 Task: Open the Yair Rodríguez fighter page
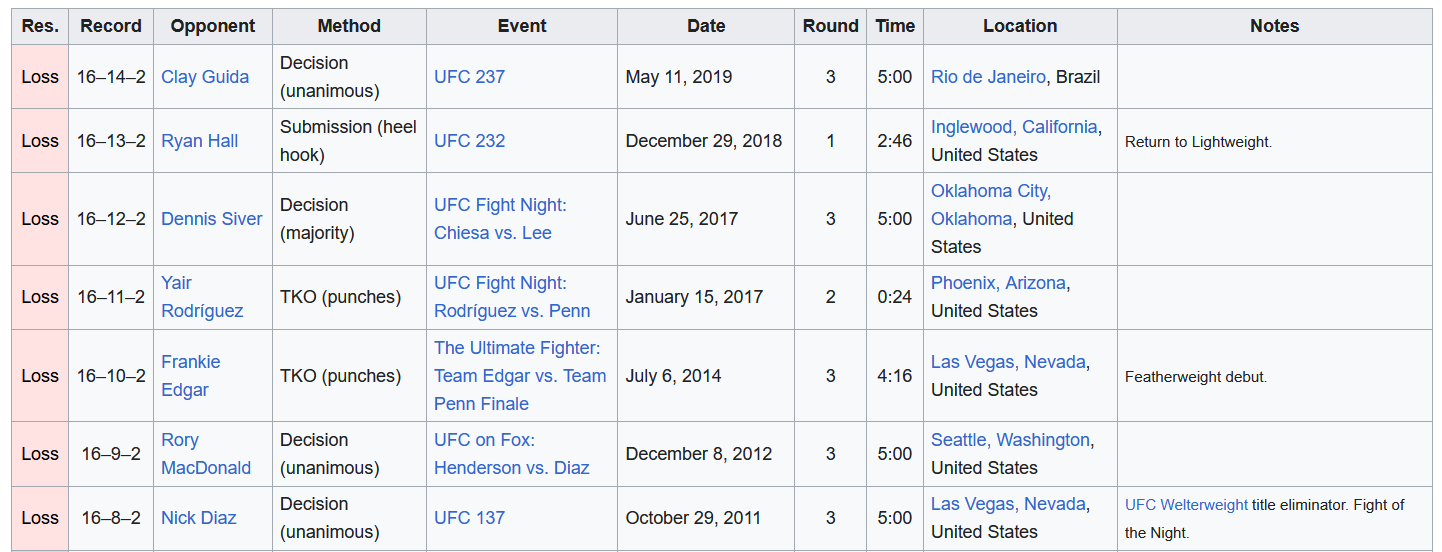tap(202, 297)
